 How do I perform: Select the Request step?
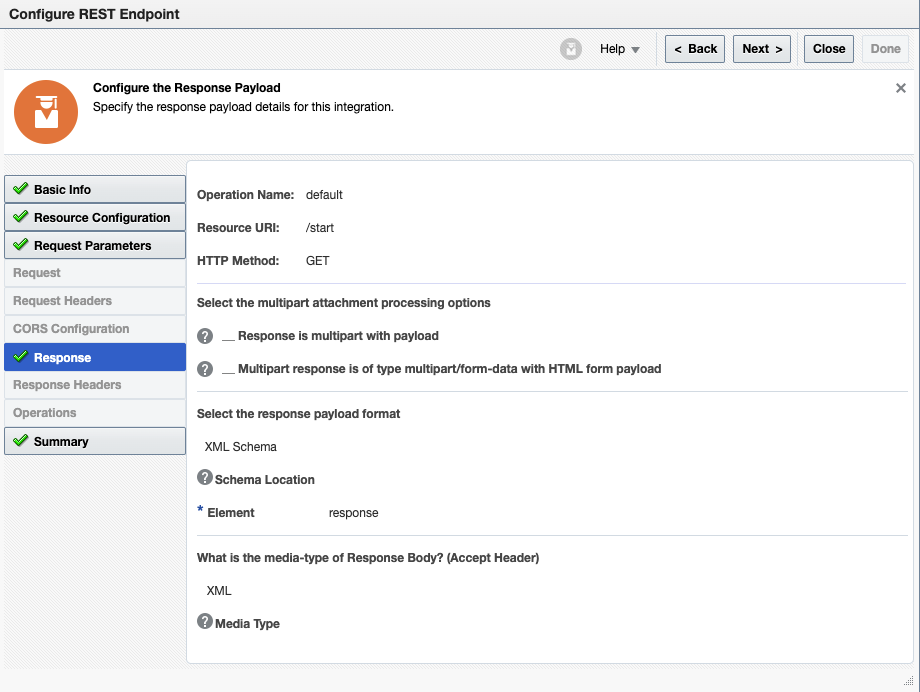tap(95, 273)
